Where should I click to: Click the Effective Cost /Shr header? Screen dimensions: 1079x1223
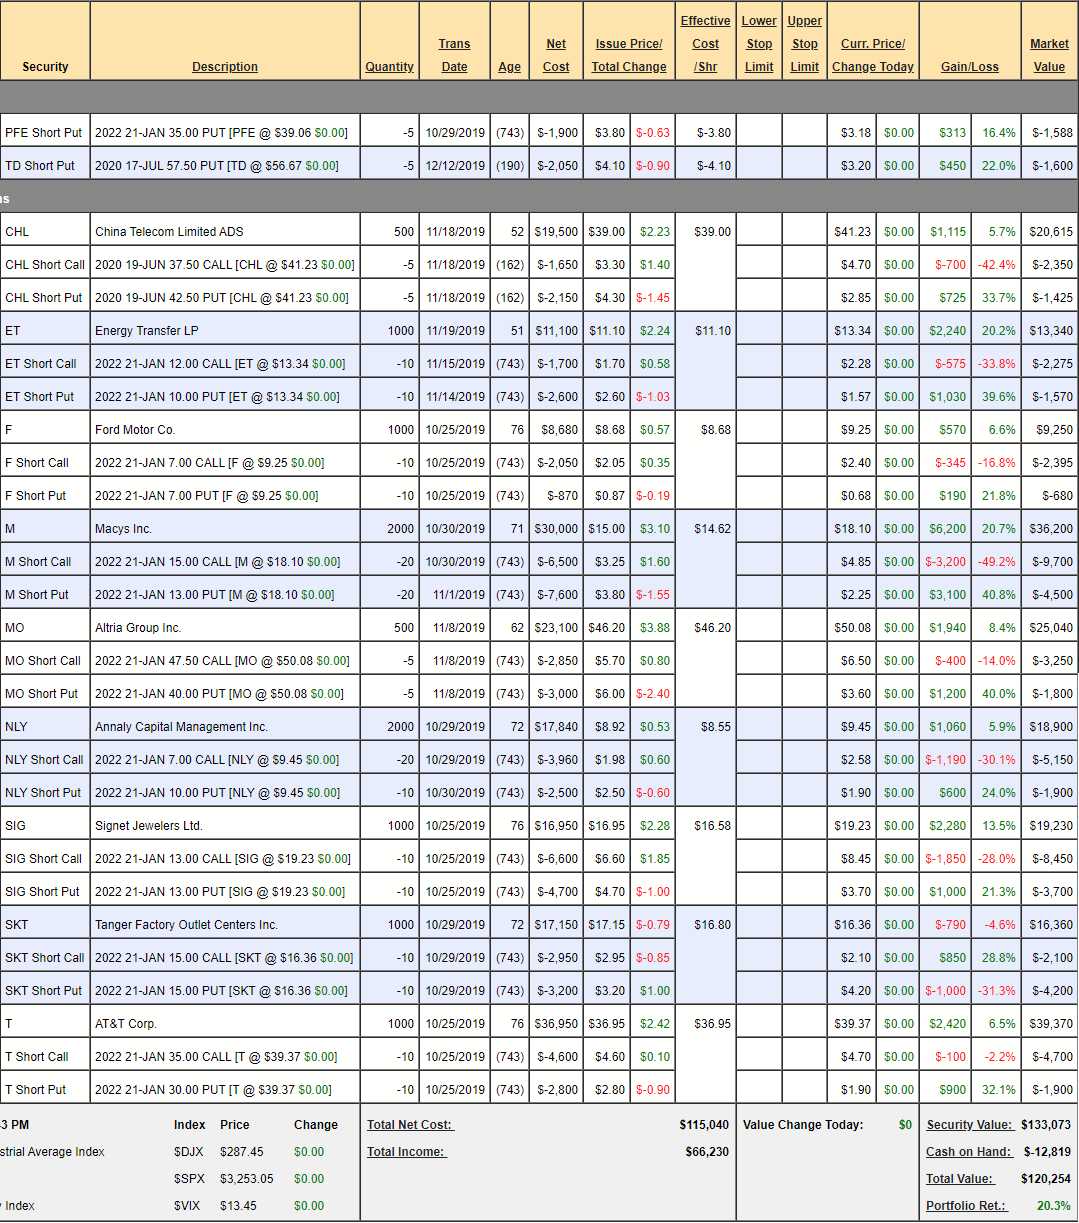705,44
